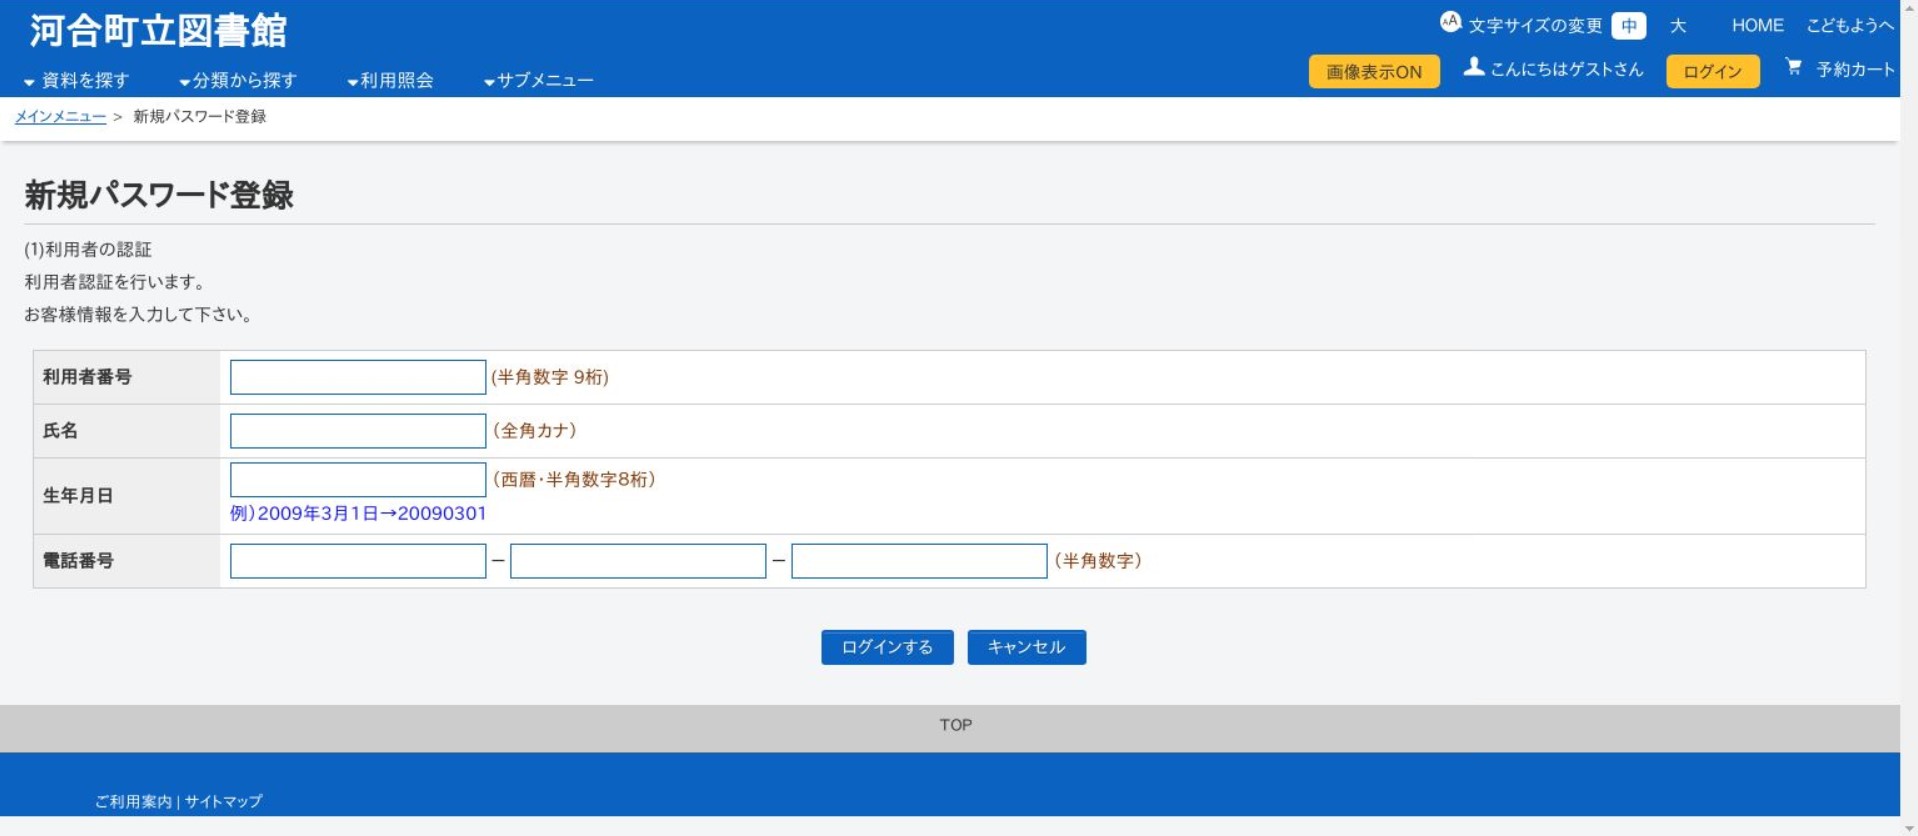Screen dimensions: 1918x836
Task: Focus the middle 電話番号 field
Action: (638, 561)
